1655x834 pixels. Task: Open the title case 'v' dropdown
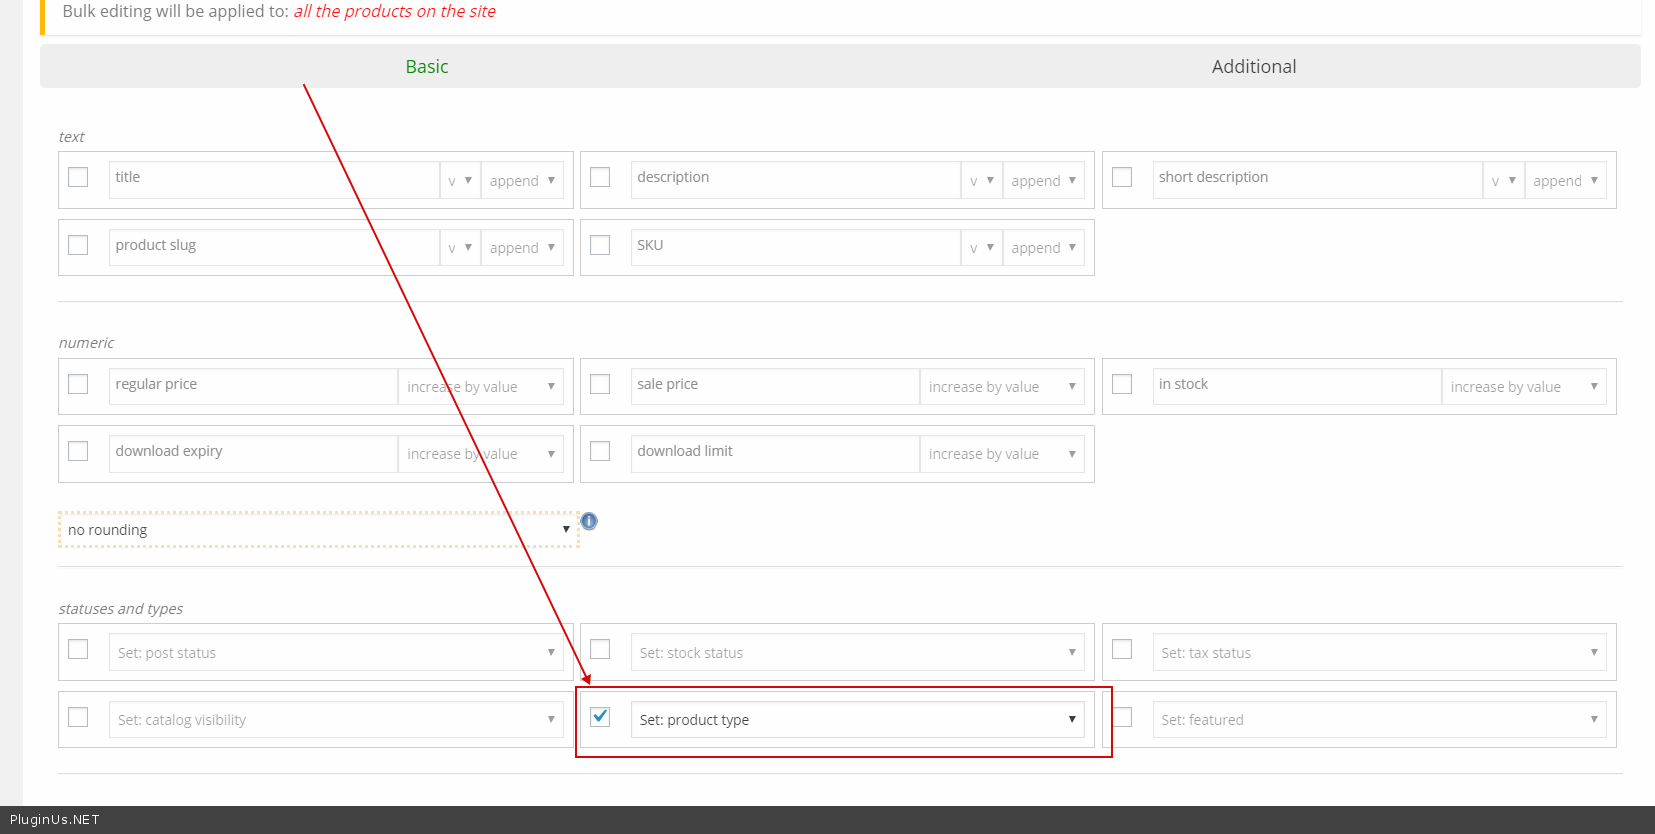[x=460, y=181]
